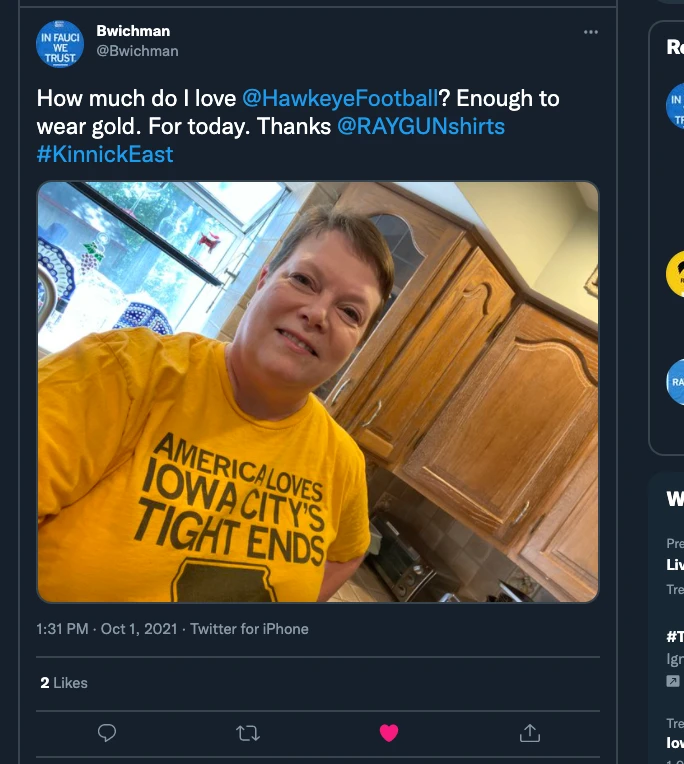684x764 pixels.
Task: Click the @Bwichman handle
Action: pyautogui.click(x=137, y=51)
